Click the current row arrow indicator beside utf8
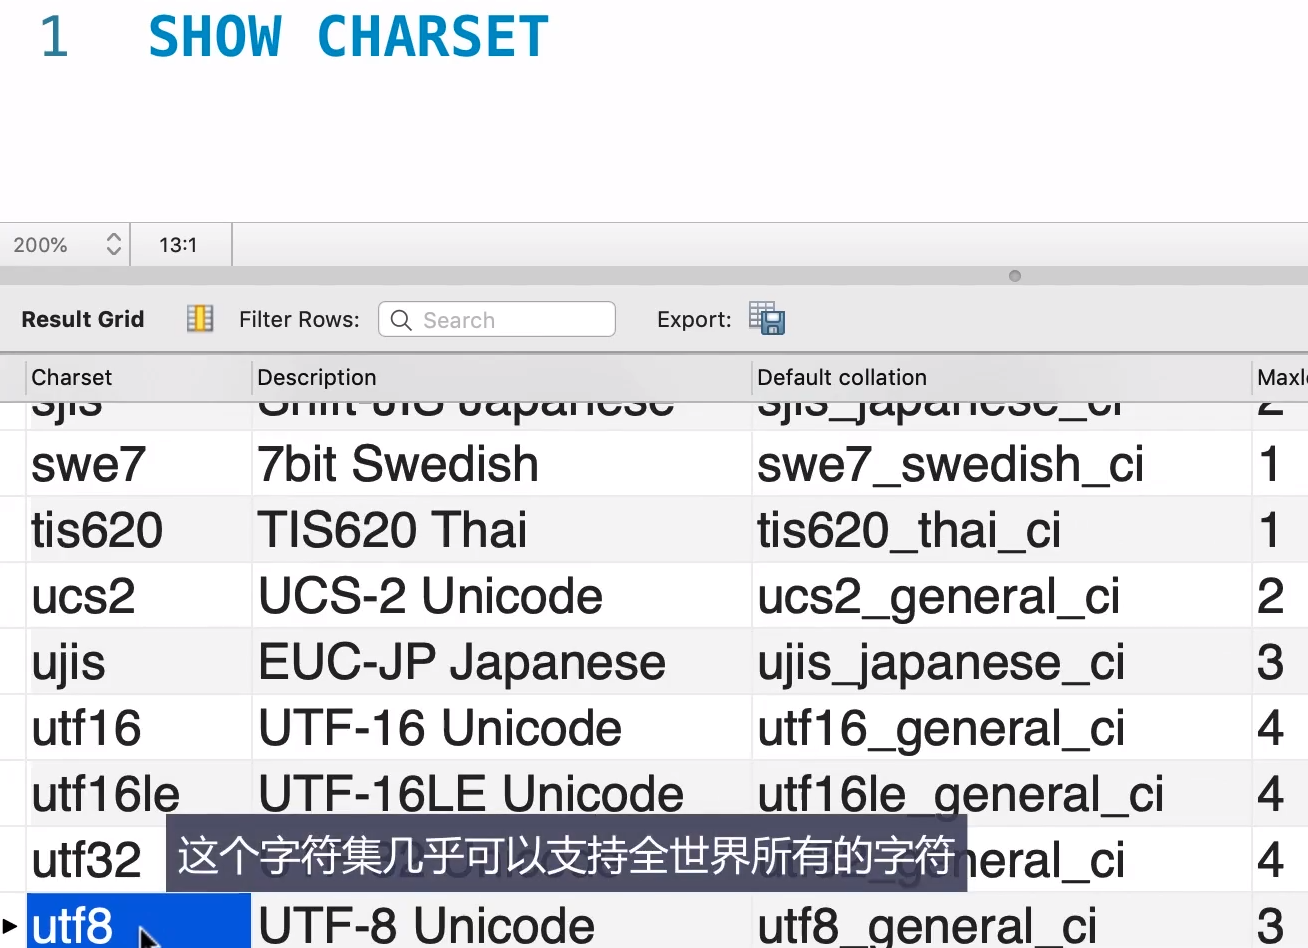Viewport: 1308px width, 948px height. coord(10,925)
